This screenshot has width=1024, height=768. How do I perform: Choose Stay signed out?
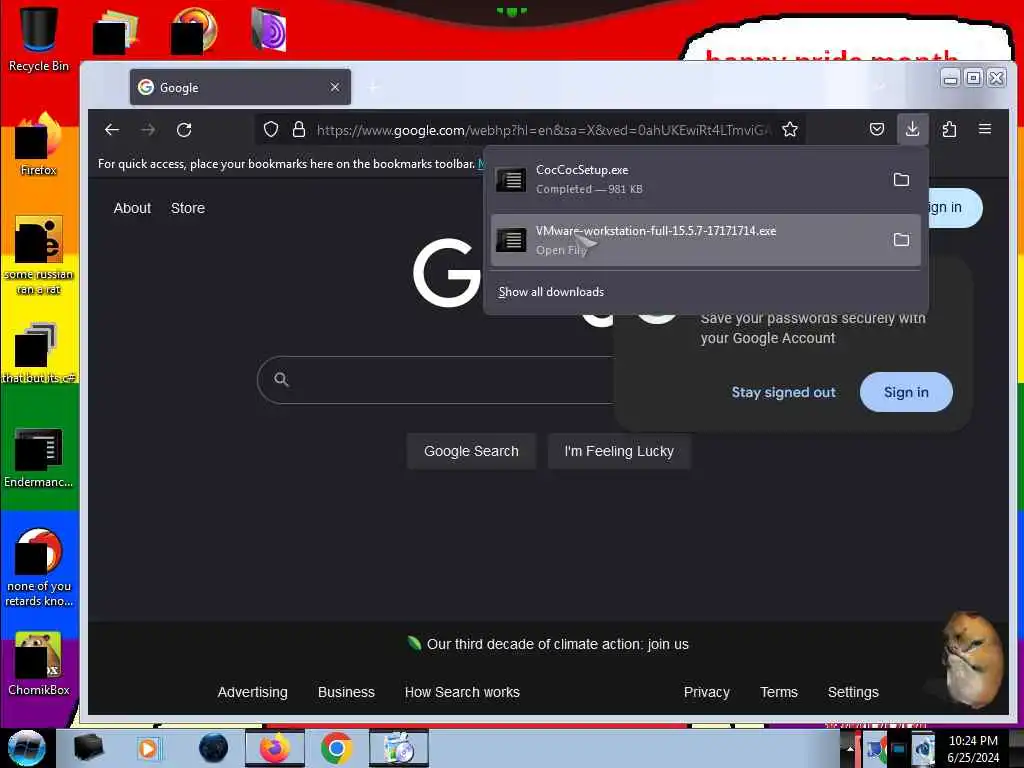click(x=783, y=392)
